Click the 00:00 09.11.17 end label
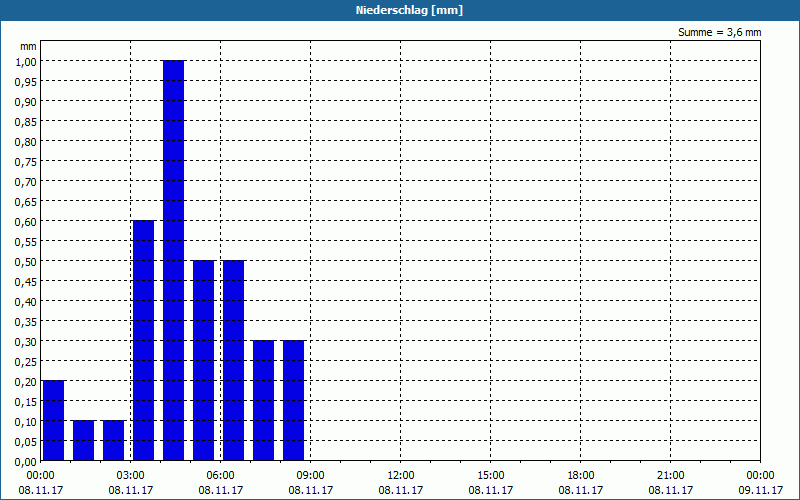Image resolution: width=800 pixels, height=500 pixels. tap(760, 483)
